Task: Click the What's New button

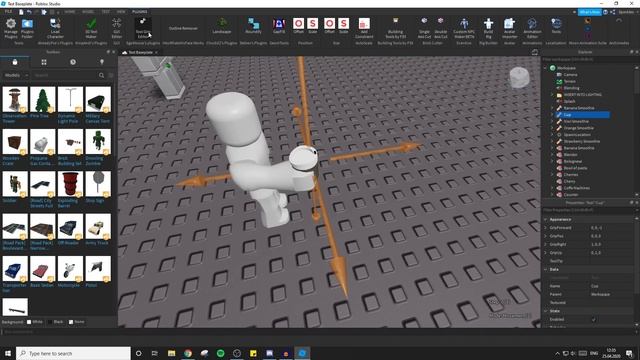Action: tap(589, 12)
